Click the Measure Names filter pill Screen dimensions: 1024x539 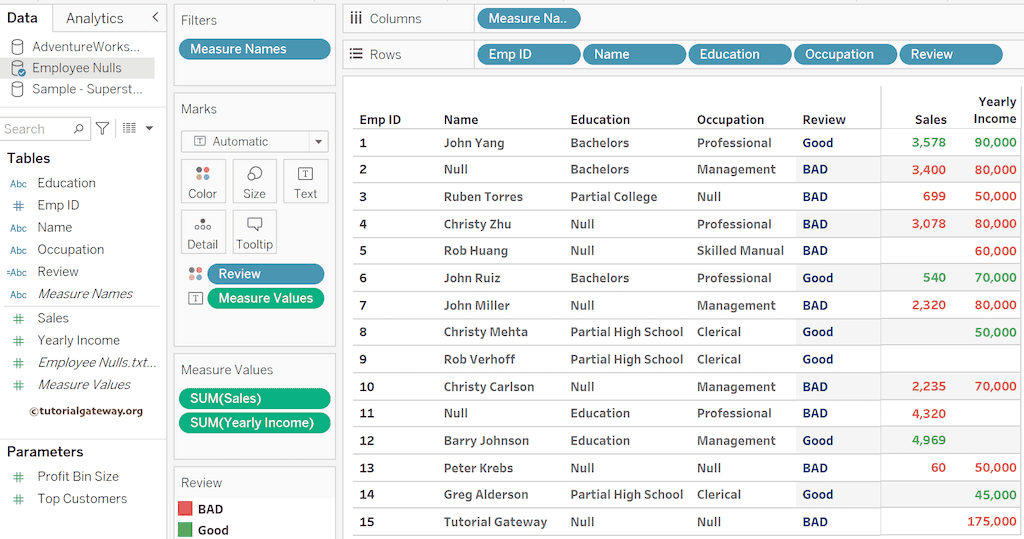click(x=254, y=49)
